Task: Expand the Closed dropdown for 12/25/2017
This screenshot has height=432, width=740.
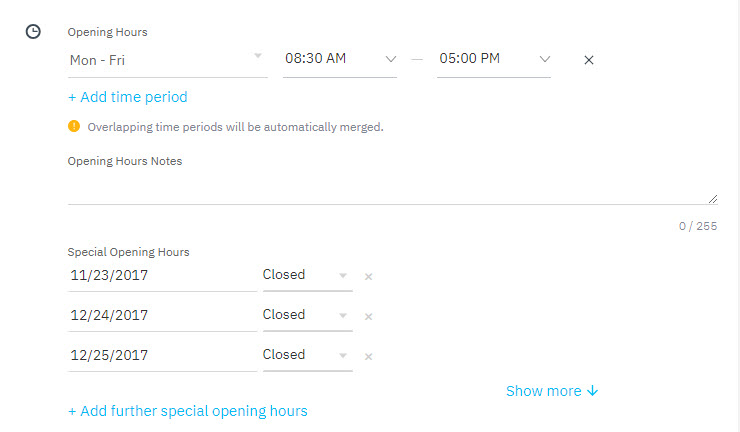Action: pyautogui.click(x=308, y=355)
